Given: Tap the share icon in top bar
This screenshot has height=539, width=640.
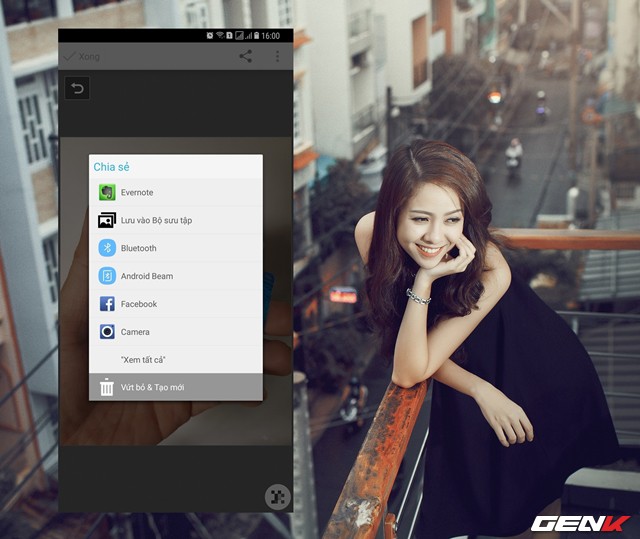Looking at the screenshot, I should [245, 56].
